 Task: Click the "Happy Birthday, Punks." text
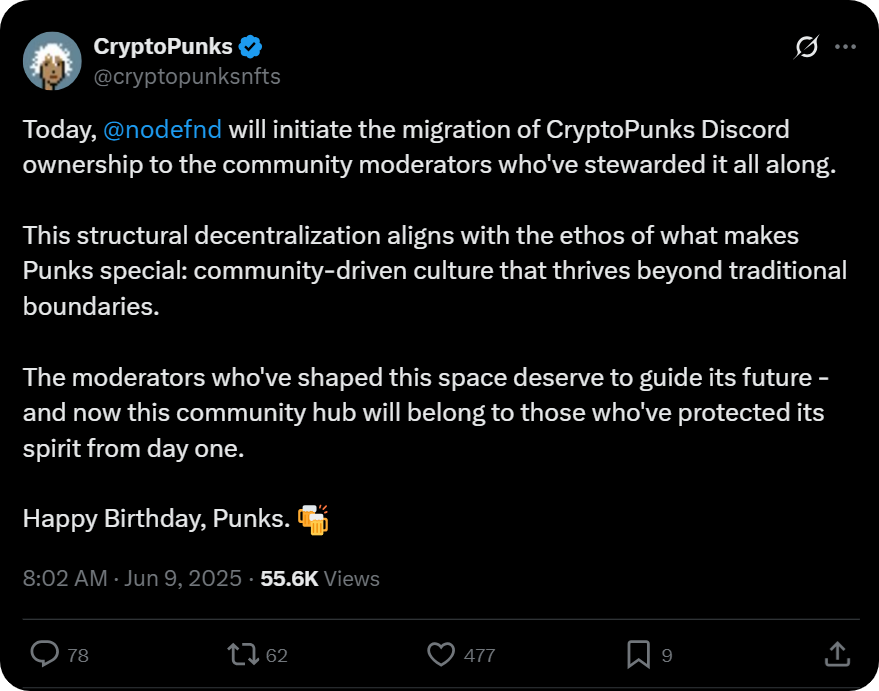point(156,518)
